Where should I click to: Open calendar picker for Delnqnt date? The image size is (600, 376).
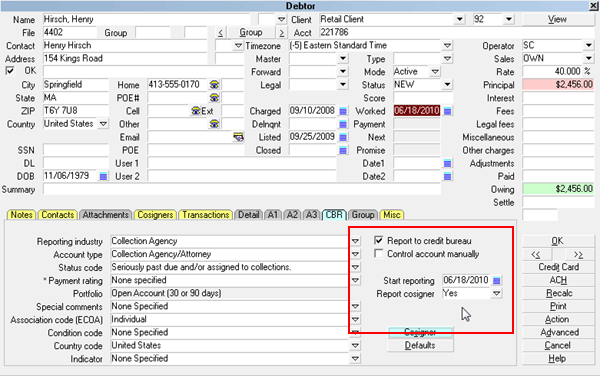coord(343,124)
